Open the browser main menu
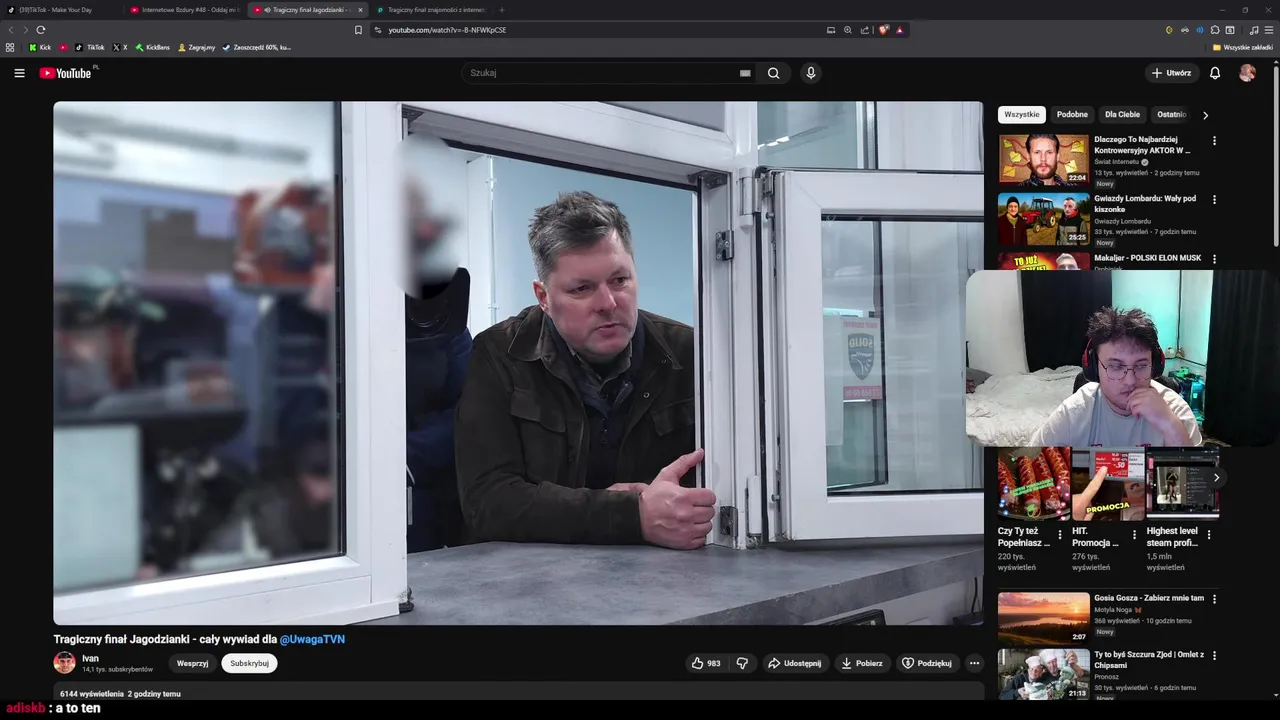This screenshot has width=1280, height=720. pos(1269,30)
